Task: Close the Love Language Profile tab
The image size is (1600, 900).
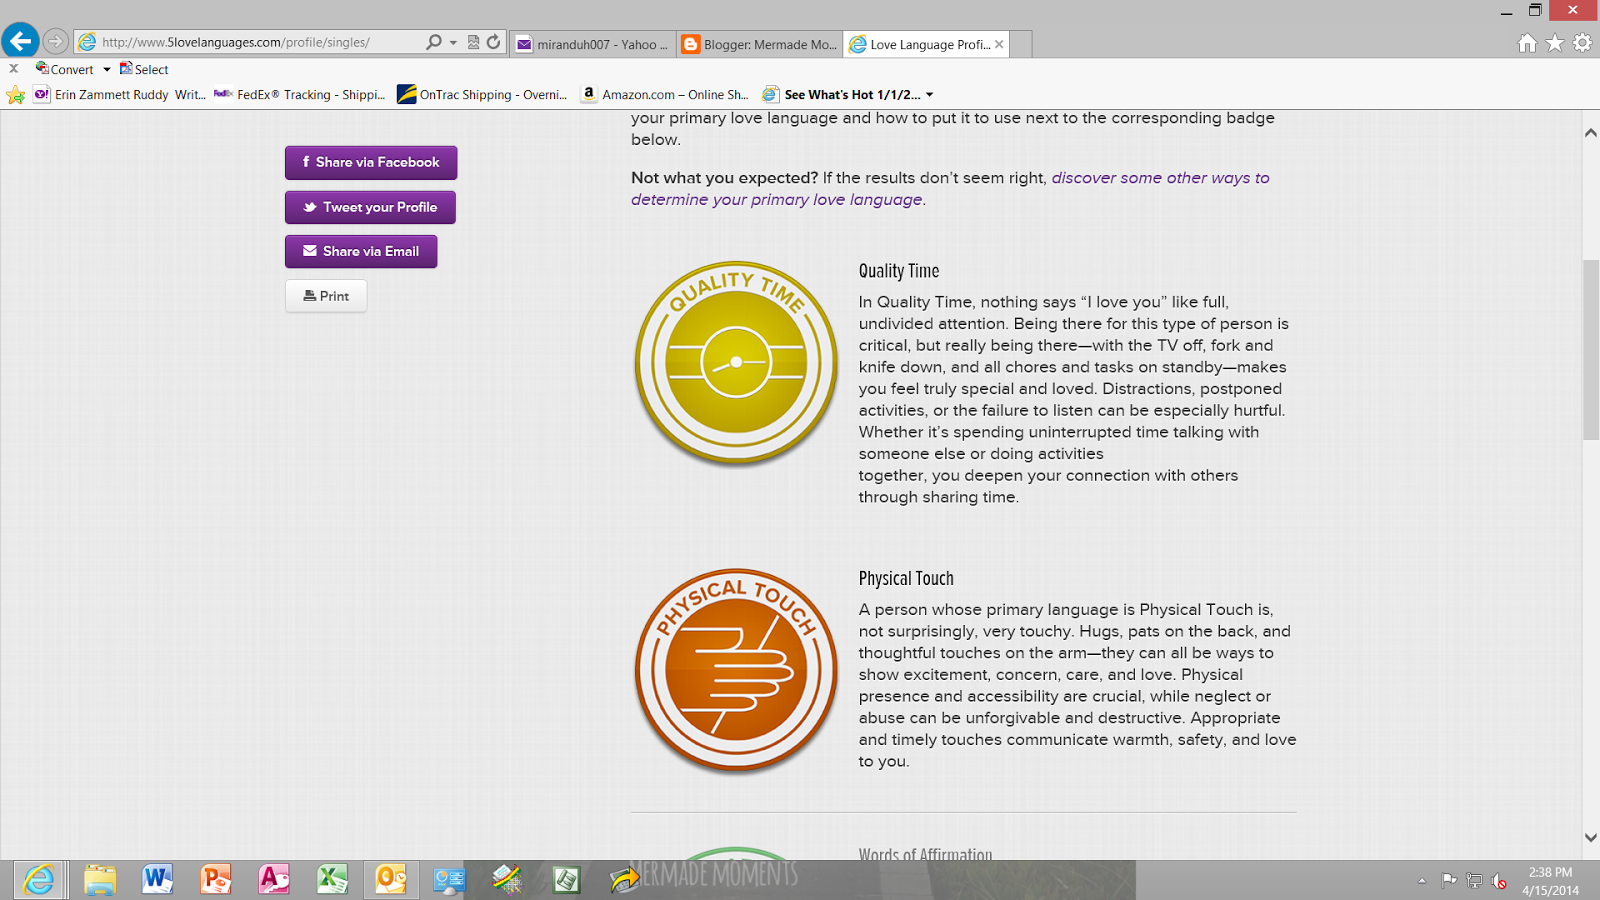Action: pos(999,44)
